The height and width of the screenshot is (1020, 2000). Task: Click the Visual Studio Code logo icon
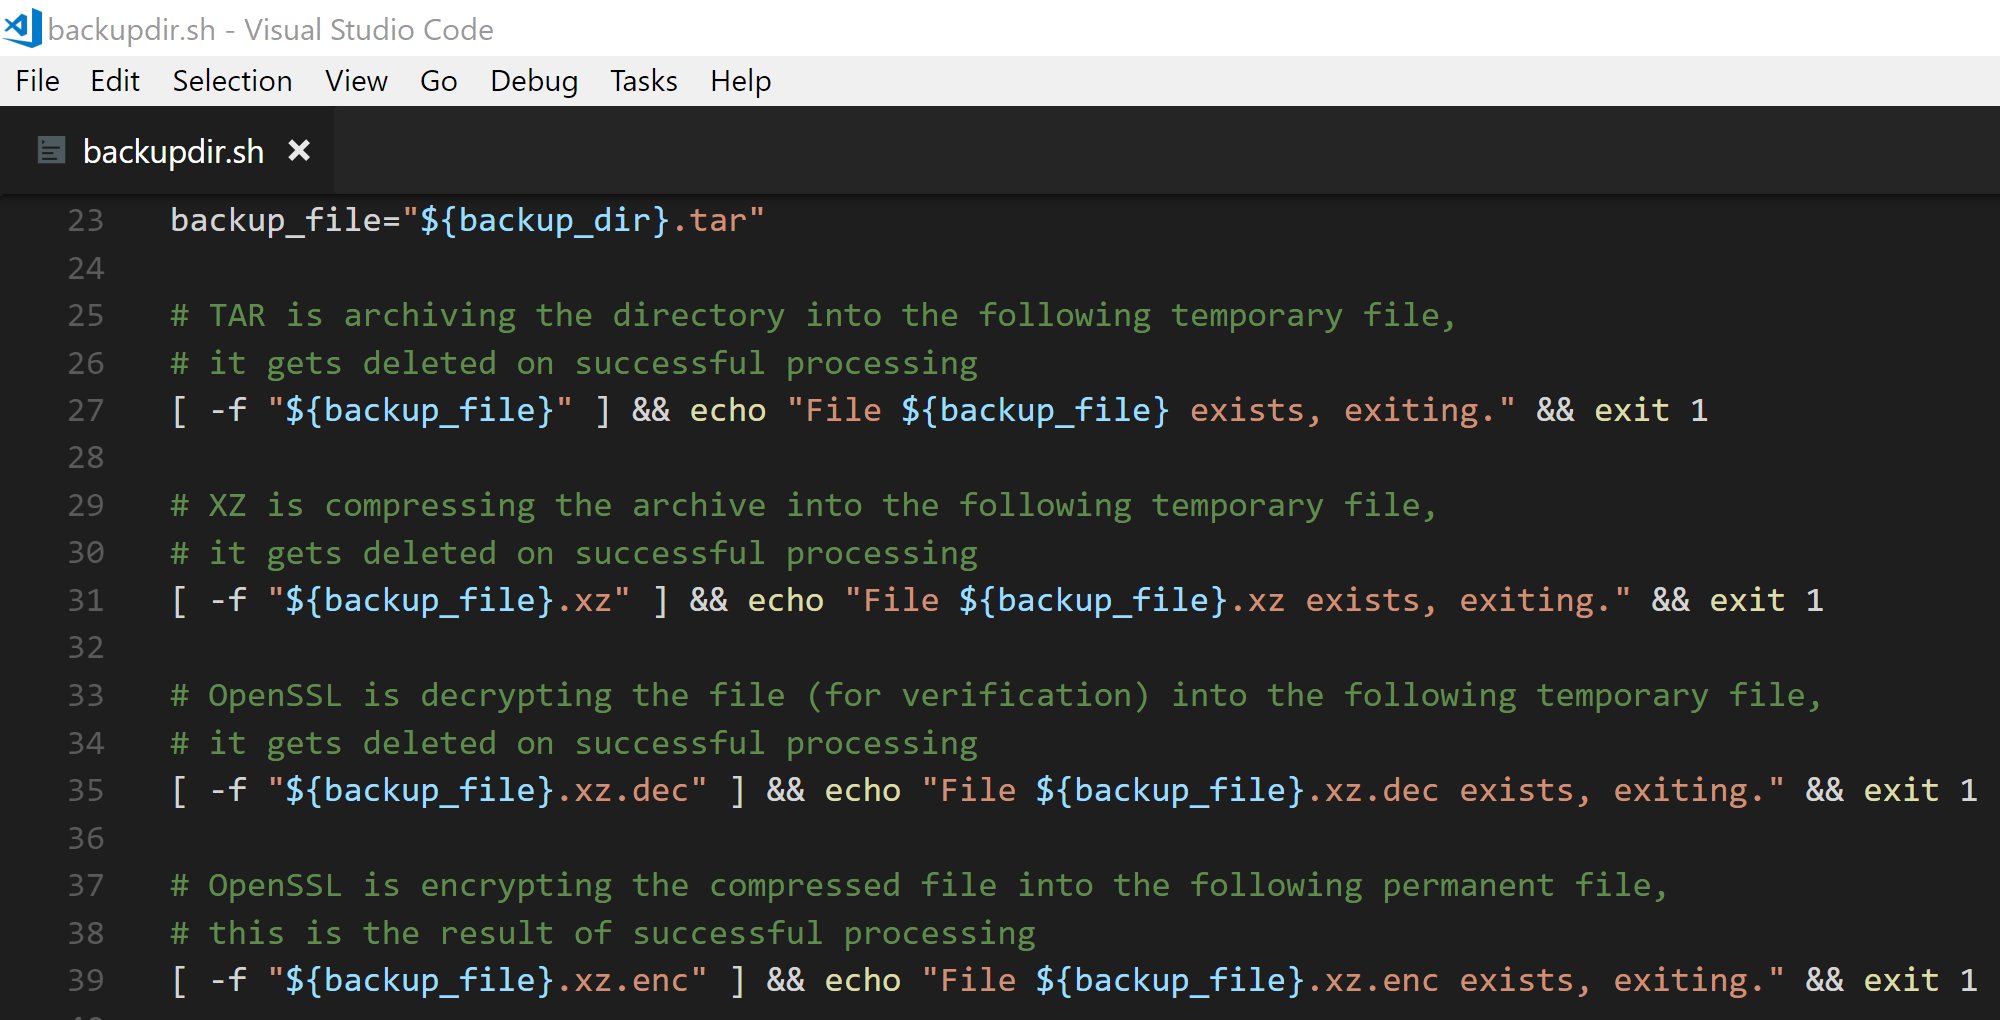[23, 28]
